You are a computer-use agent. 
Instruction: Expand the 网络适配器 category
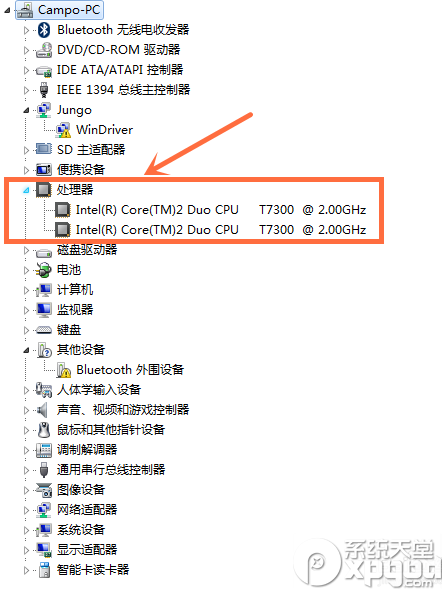click(26, 510)
